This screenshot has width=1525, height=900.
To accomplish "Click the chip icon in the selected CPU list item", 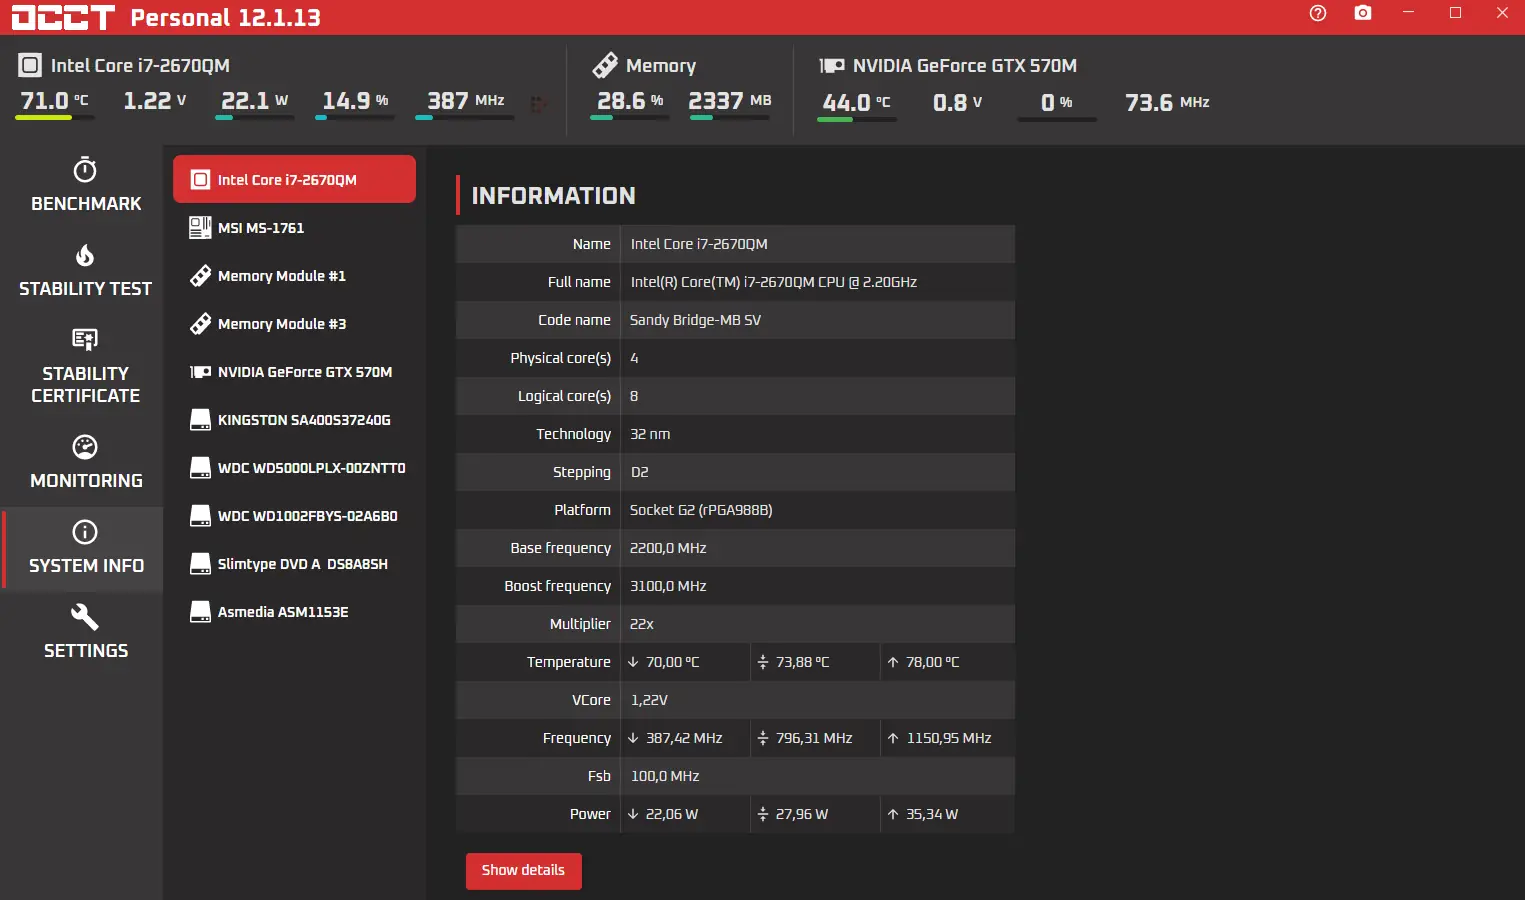I will pyautogui.click(x=200, y=180).
